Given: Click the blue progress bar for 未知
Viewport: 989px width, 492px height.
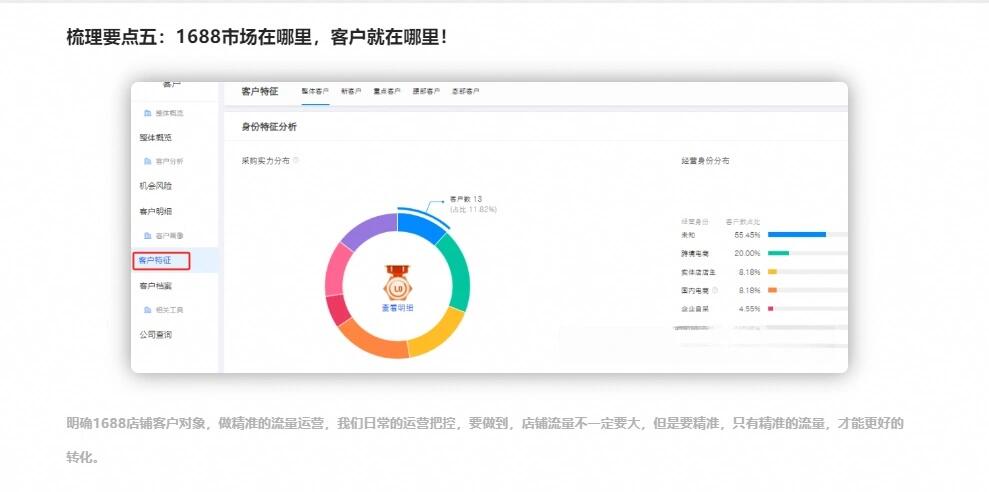Looking at the screenshot, I should pyautogui.click(x=797, y=235).
